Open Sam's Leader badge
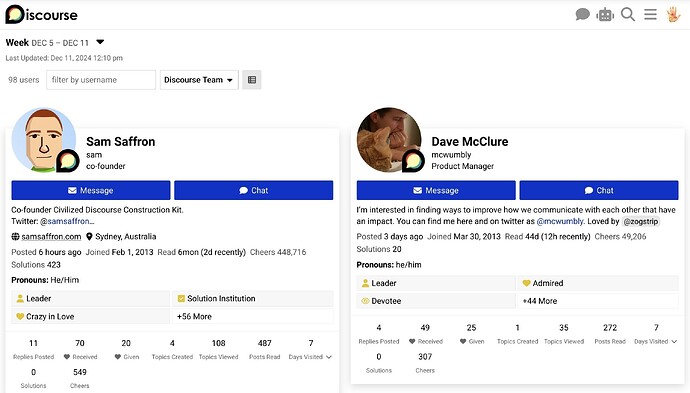 point(91,298)
